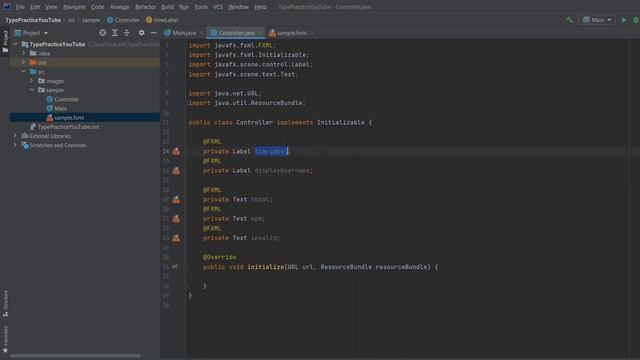This screenshot has height=360, width=640.
Task: Expand External Libraries node
Action: (x=15, y=136)
